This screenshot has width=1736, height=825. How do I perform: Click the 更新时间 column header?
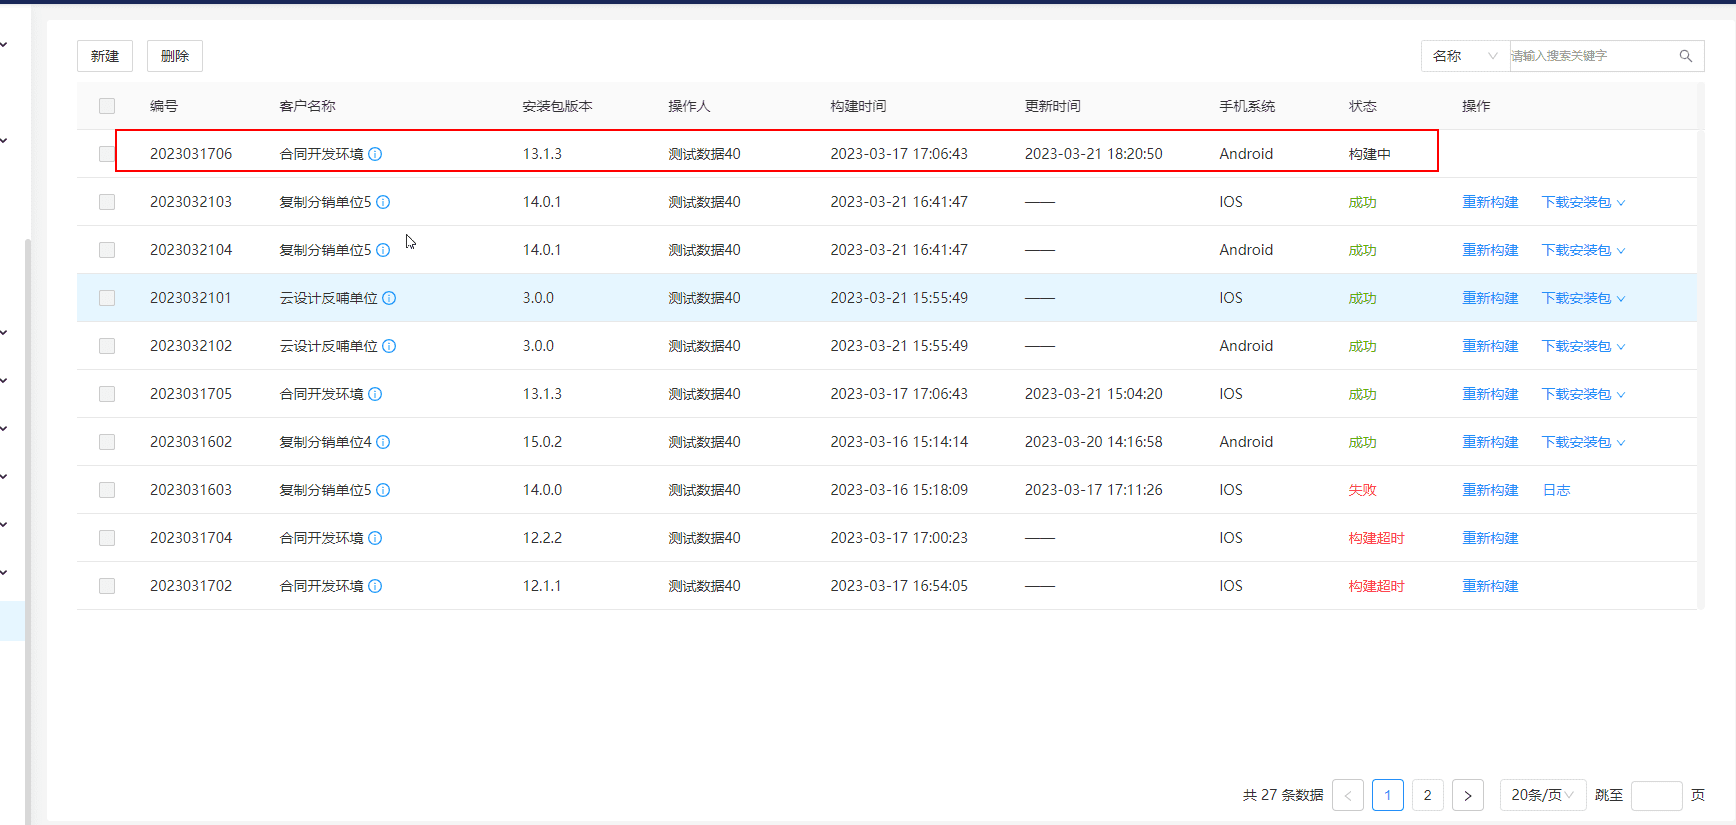1052,106
